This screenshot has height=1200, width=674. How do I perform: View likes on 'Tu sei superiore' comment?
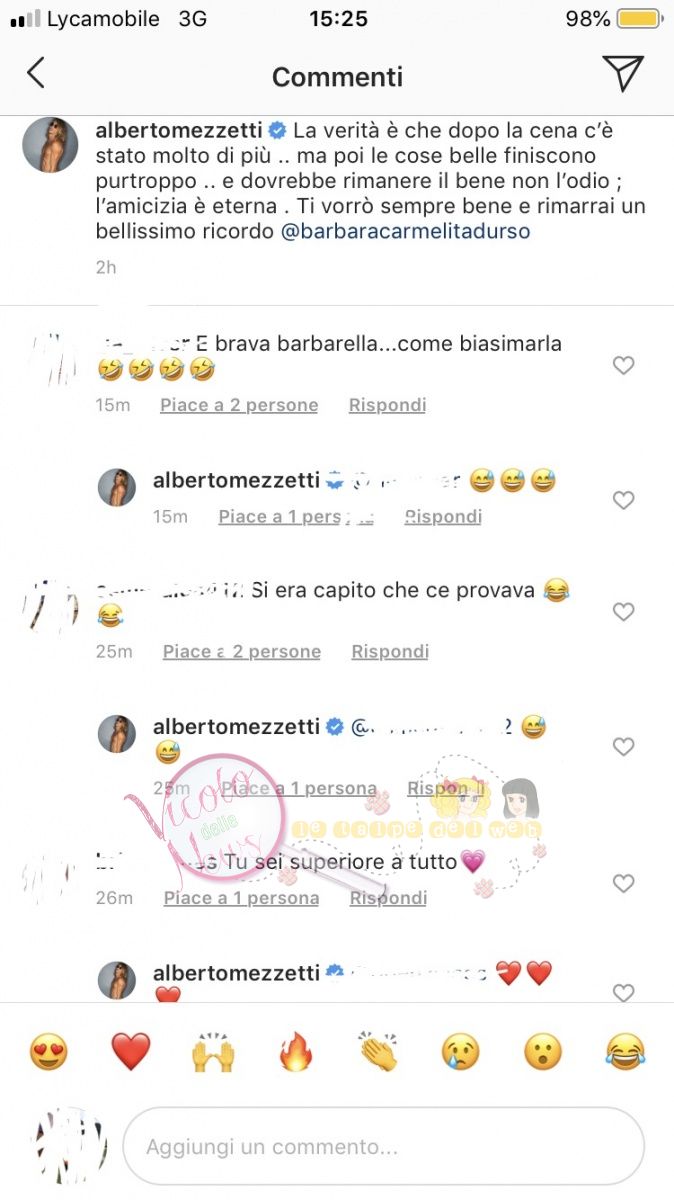[x=241, y=898]
